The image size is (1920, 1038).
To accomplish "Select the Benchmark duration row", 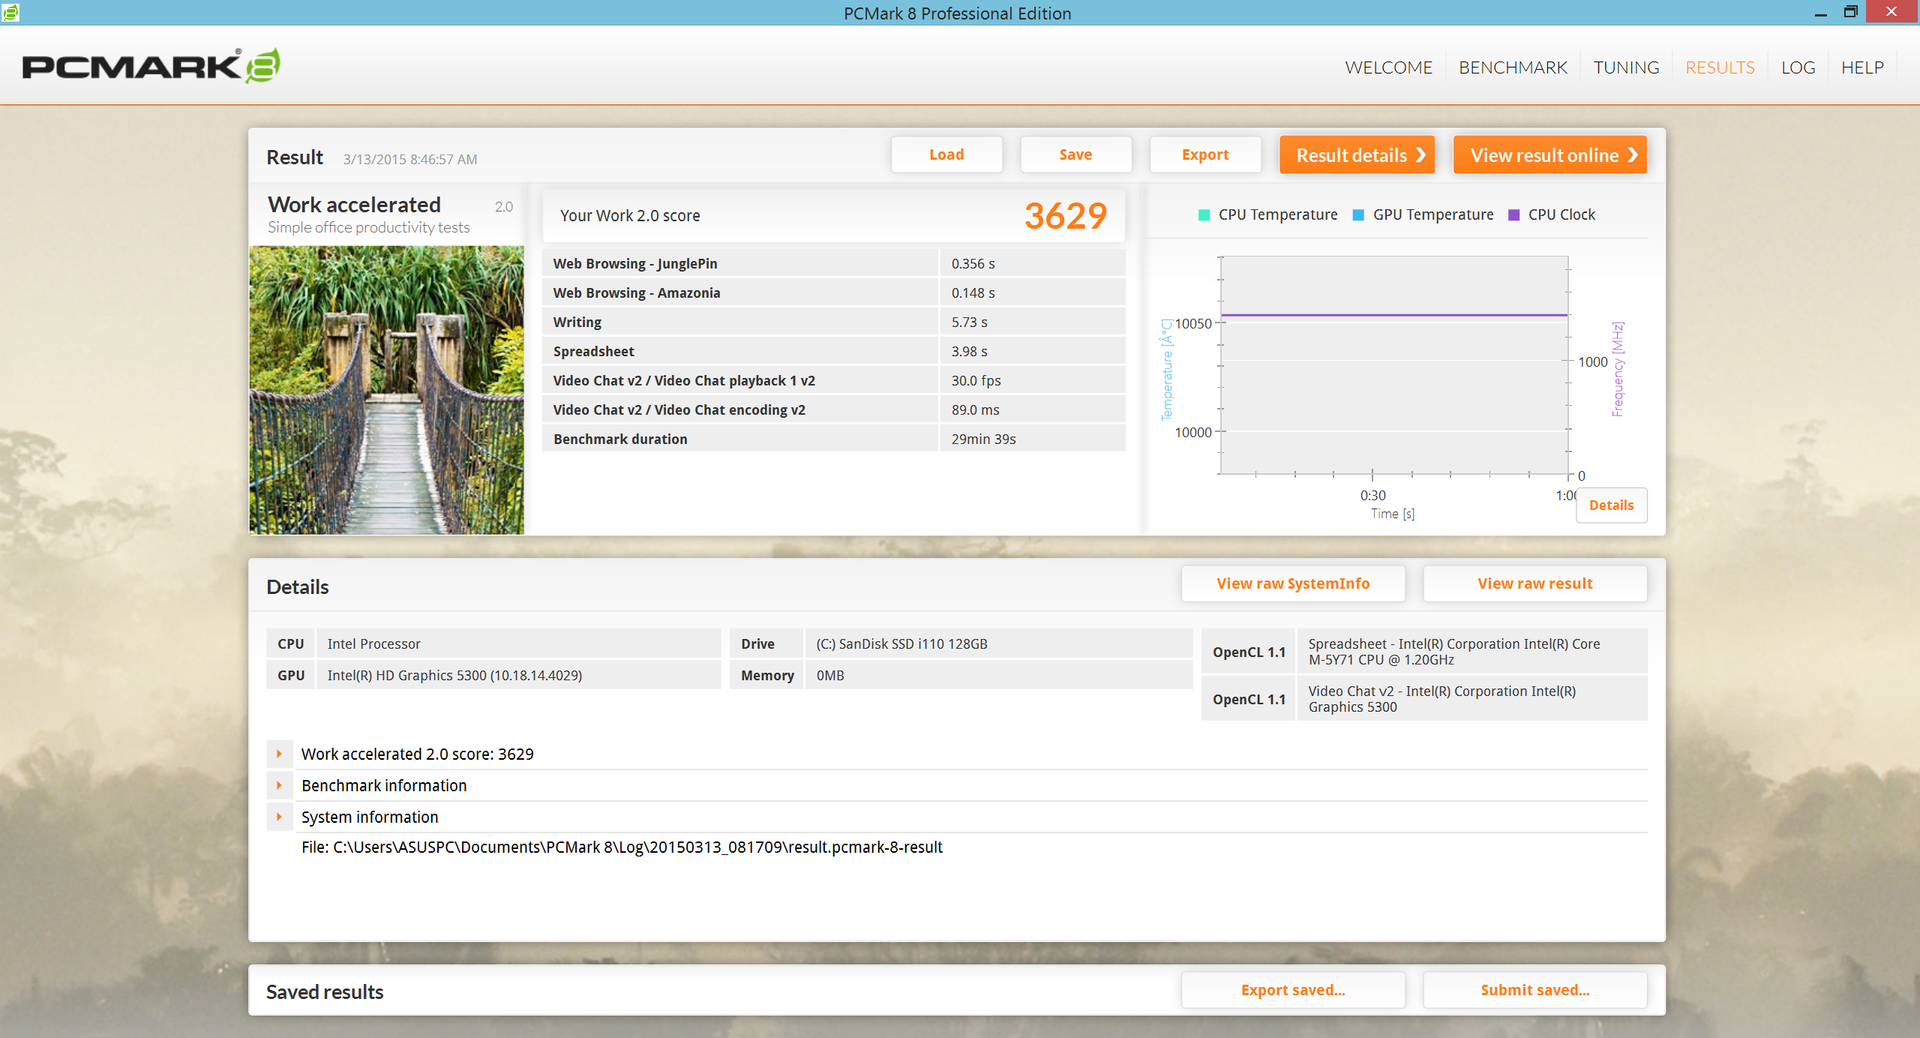I will click(x=834, y=439).
